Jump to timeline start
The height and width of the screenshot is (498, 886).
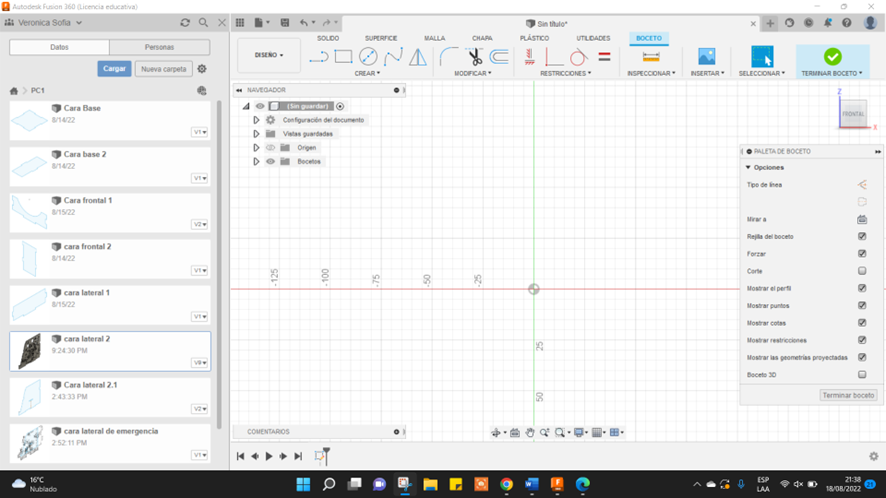240,456
